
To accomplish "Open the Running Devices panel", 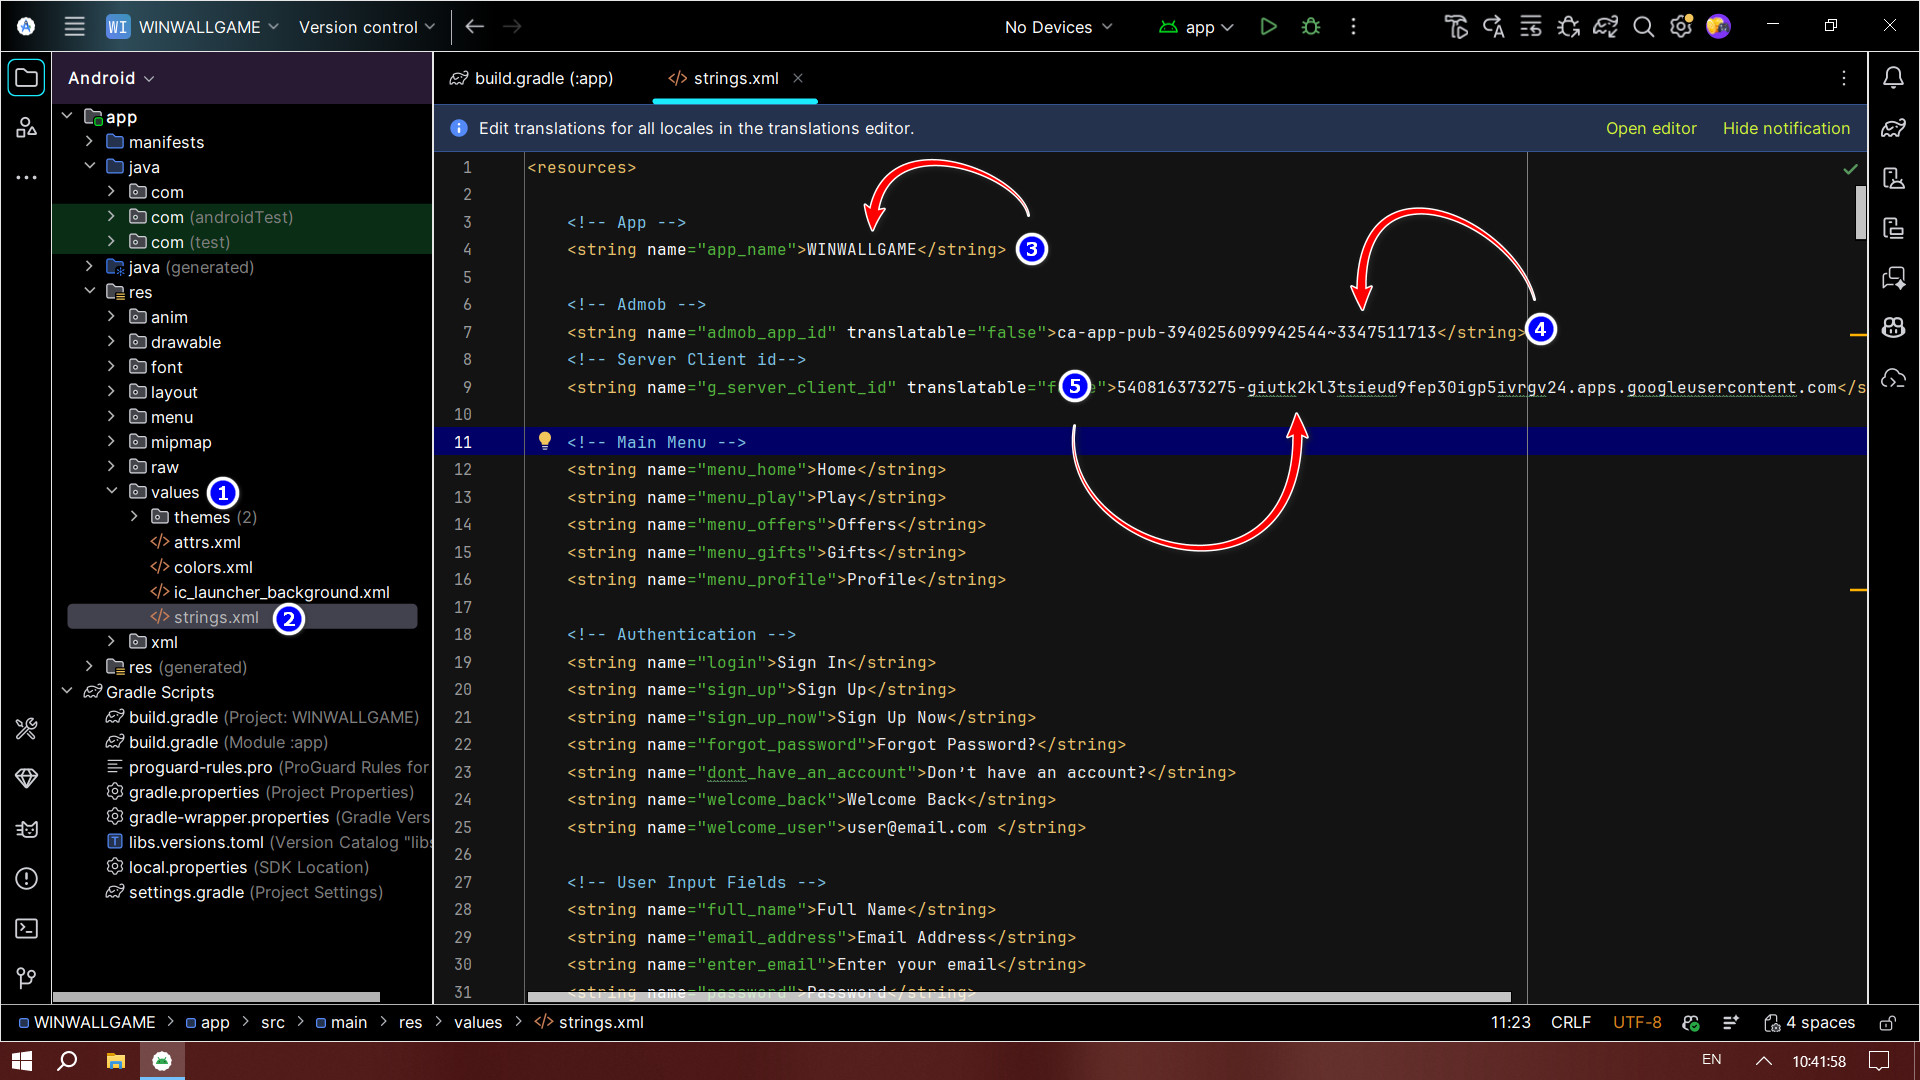I will (1894, 228).
